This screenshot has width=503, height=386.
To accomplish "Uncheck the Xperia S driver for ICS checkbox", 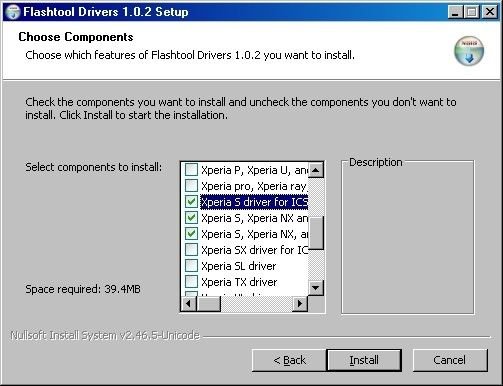I will click(191, 202).
